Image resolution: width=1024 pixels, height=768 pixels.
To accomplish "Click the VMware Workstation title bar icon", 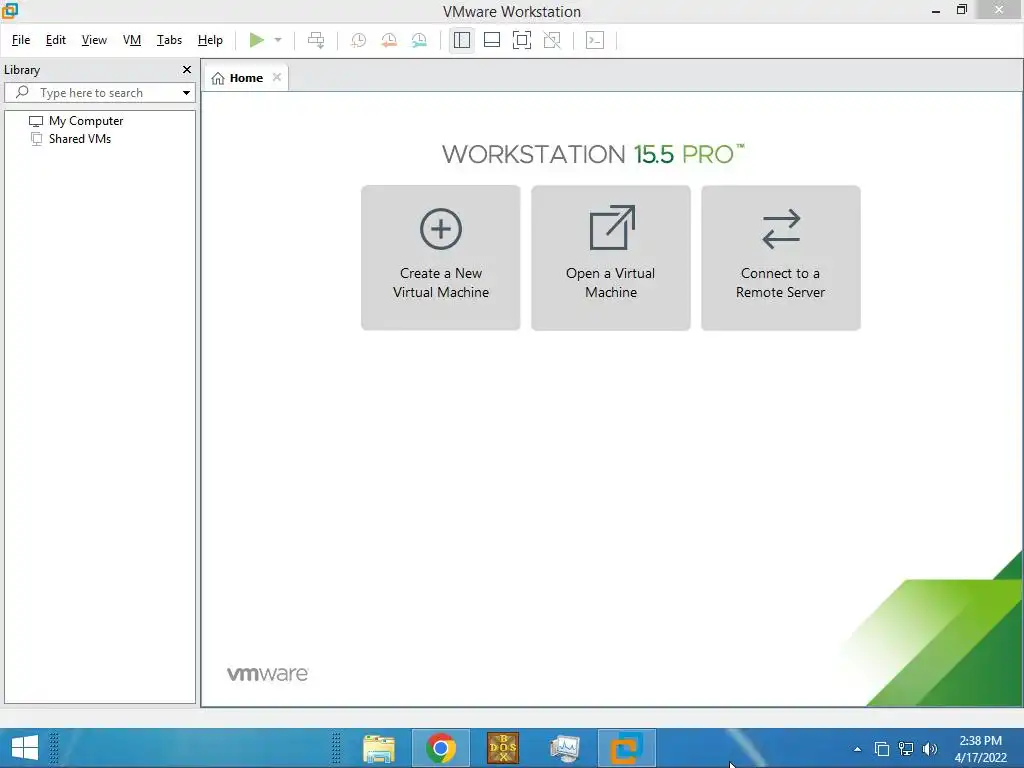I will point(10,10).
